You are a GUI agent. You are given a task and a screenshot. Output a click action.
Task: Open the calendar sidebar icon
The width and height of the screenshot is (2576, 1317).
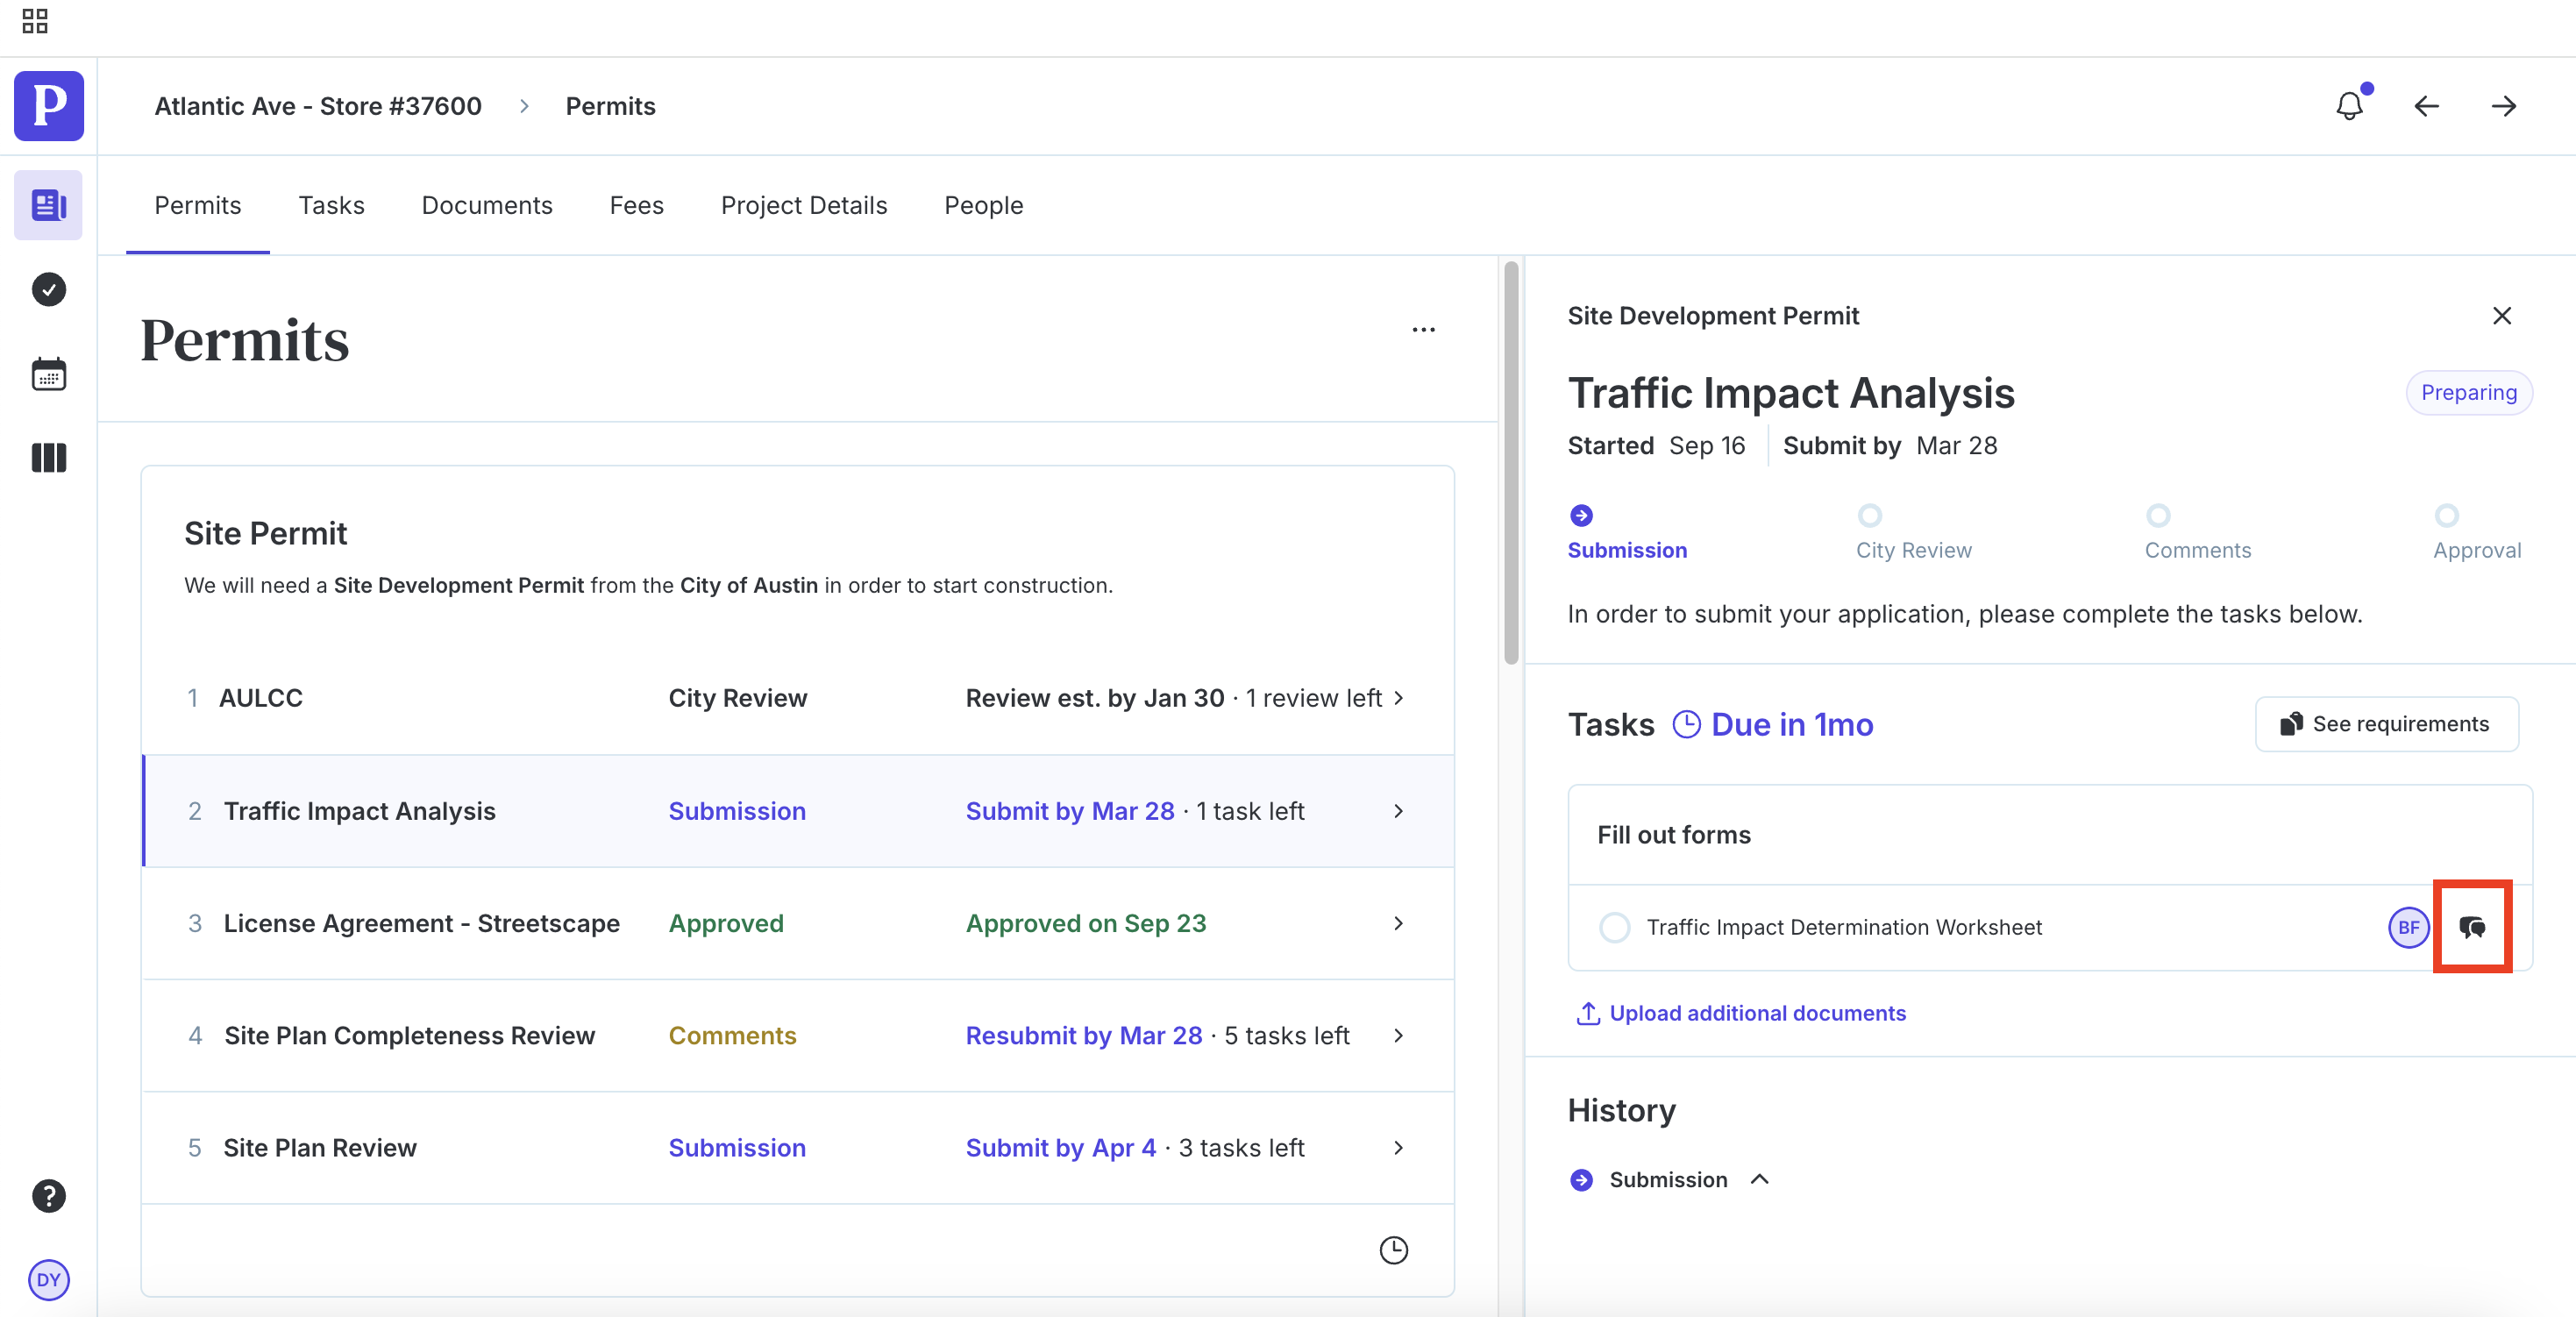coord(48,374)
